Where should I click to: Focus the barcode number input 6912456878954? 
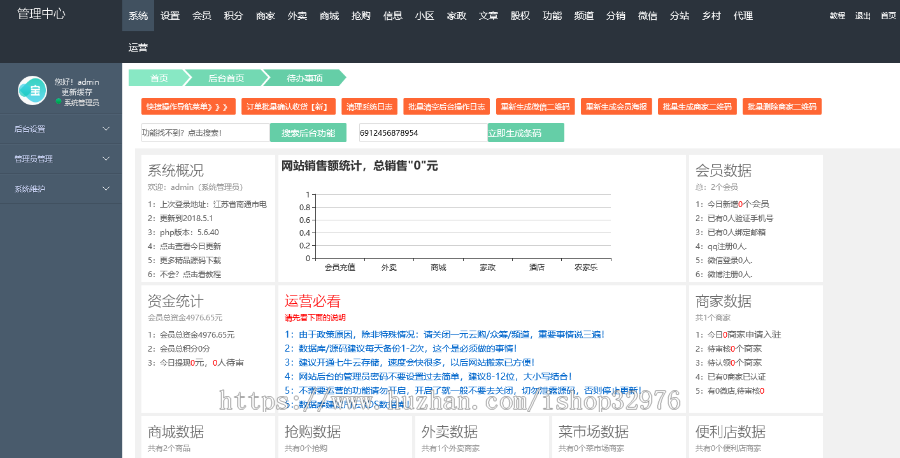point(424,133)
